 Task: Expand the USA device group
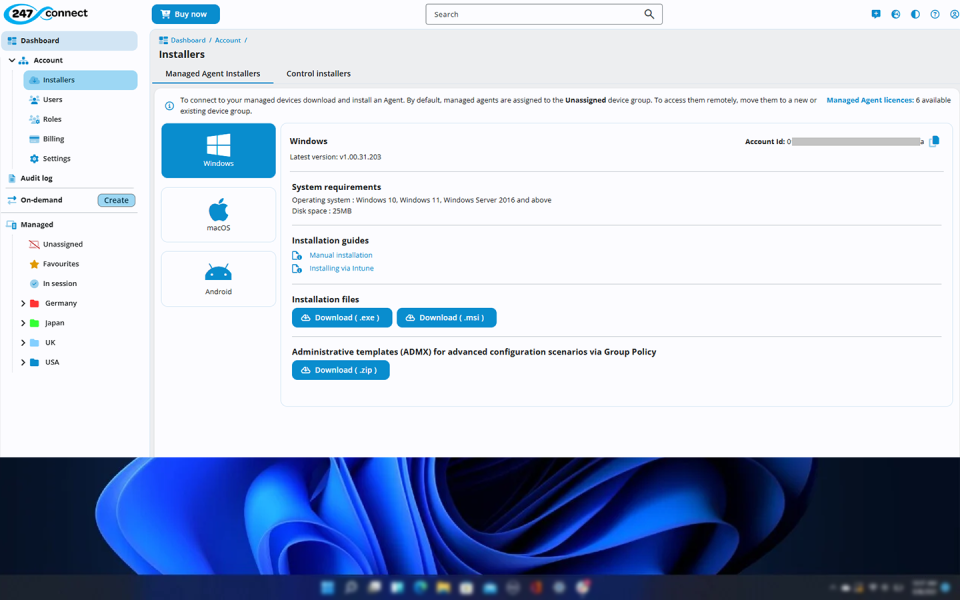[x=23, y=362]
